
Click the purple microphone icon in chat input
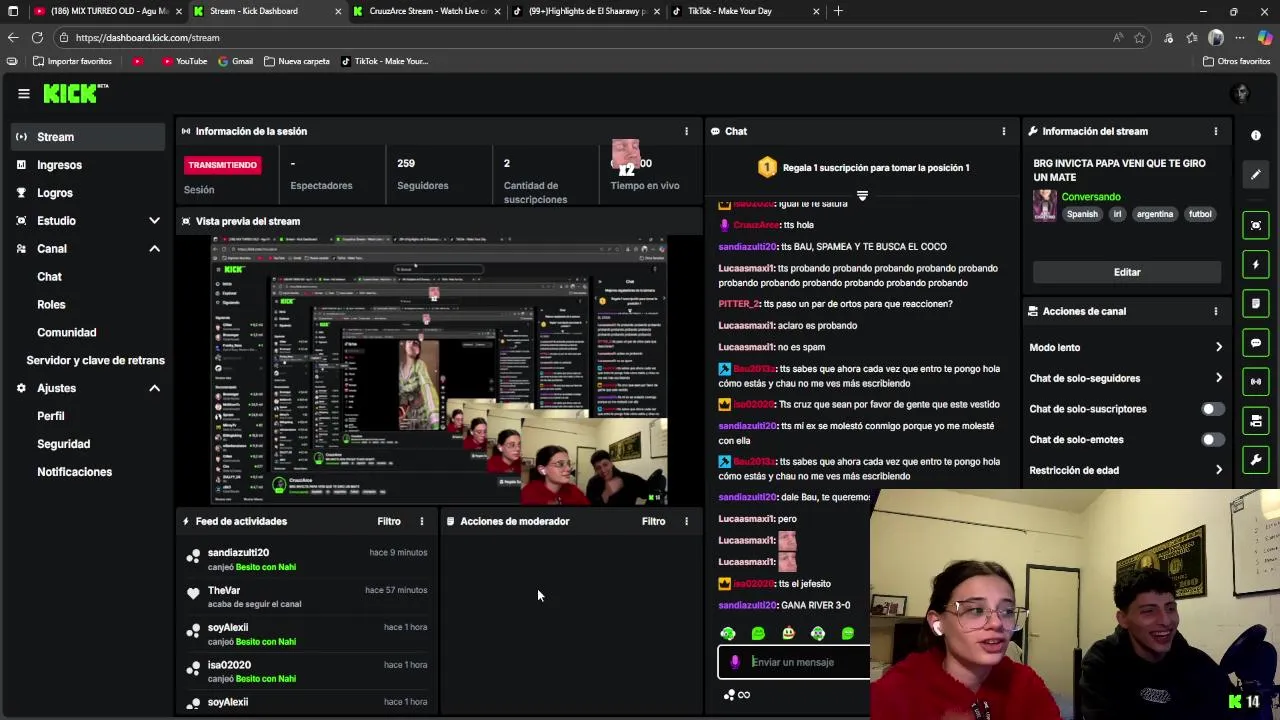pos(735,662)
